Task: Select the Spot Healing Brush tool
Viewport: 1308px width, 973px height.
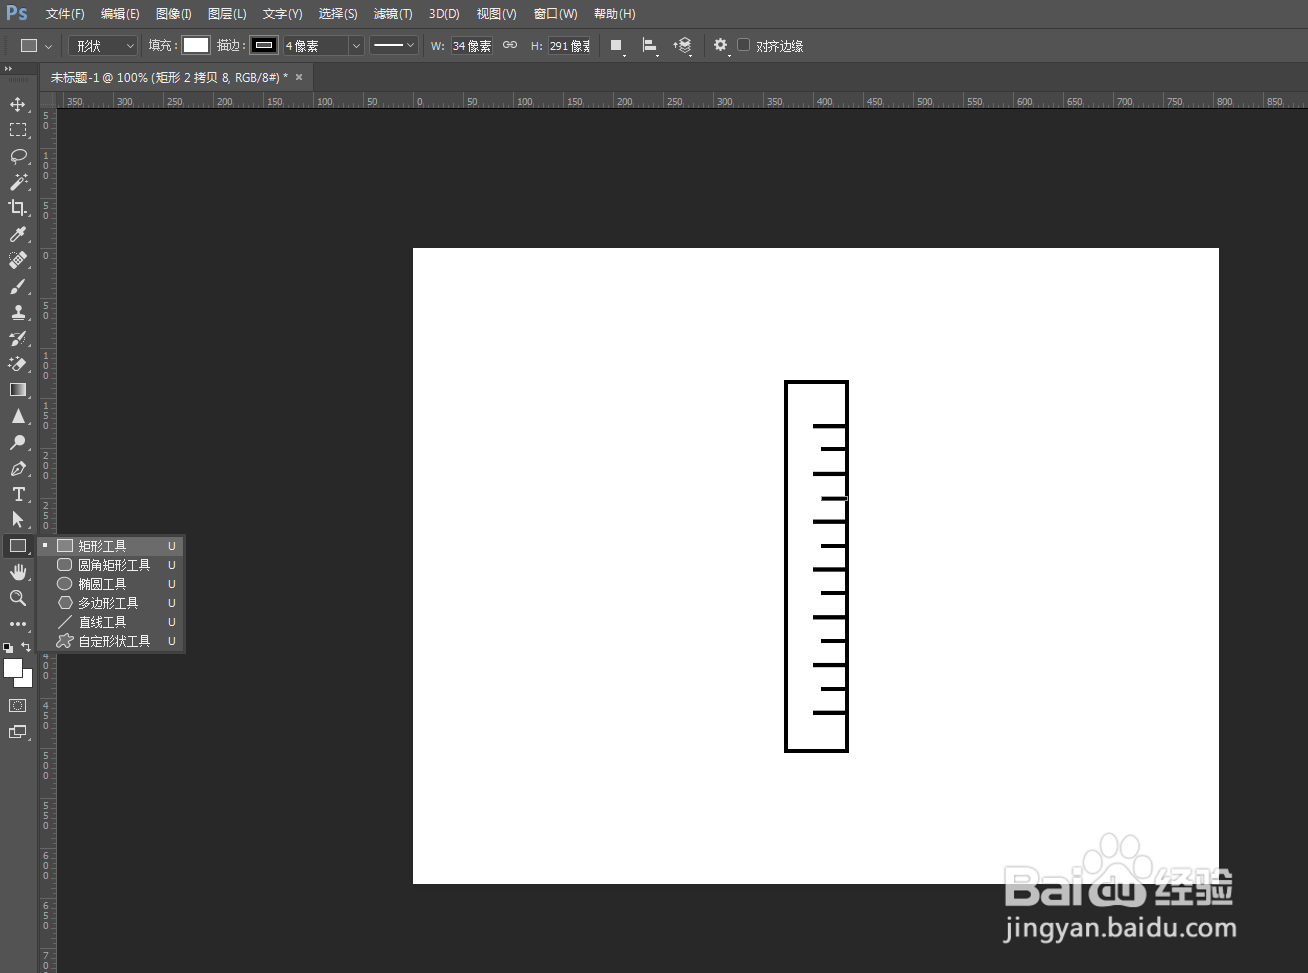Action: [x=18, y=260]
